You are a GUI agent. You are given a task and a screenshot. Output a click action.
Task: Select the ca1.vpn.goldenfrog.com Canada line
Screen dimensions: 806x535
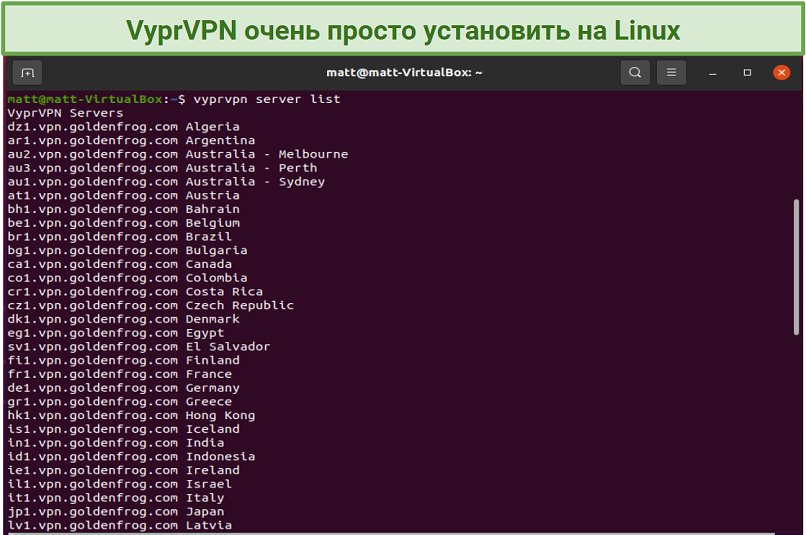point(119,264)
